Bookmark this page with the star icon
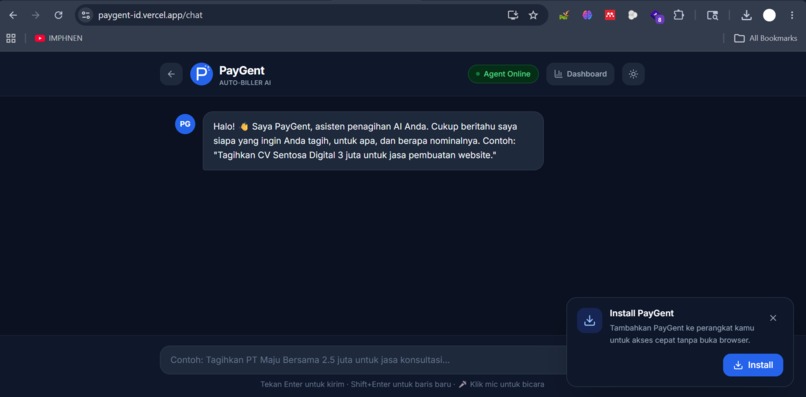This screenshot has width=806, height=397. pyautogui.click(x=533, y=15)
